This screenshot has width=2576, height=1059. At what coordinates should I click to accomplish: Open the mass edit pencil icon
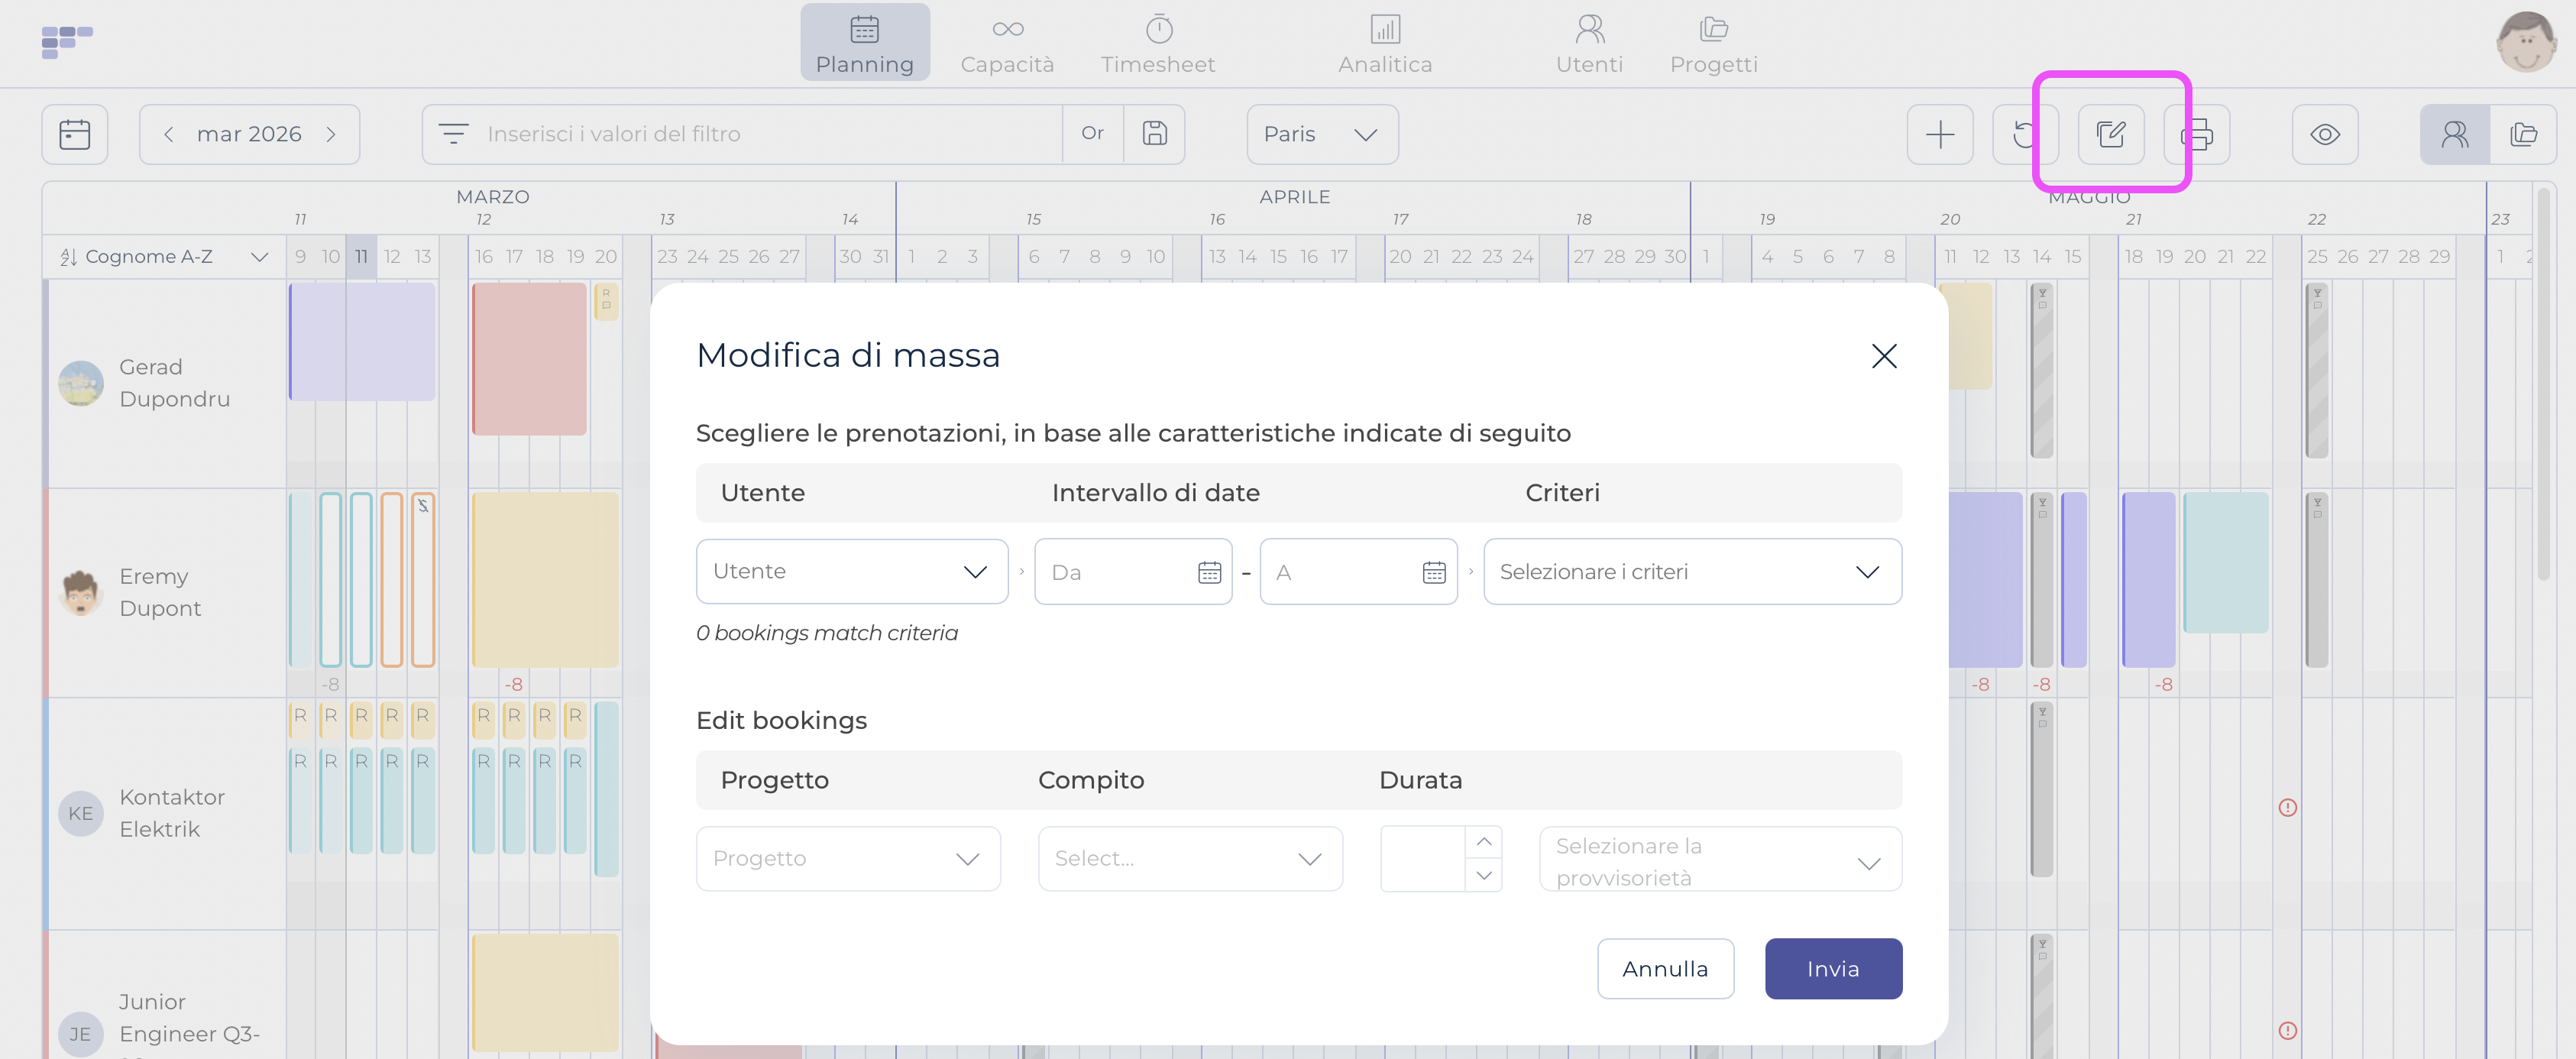point(2110,134)
